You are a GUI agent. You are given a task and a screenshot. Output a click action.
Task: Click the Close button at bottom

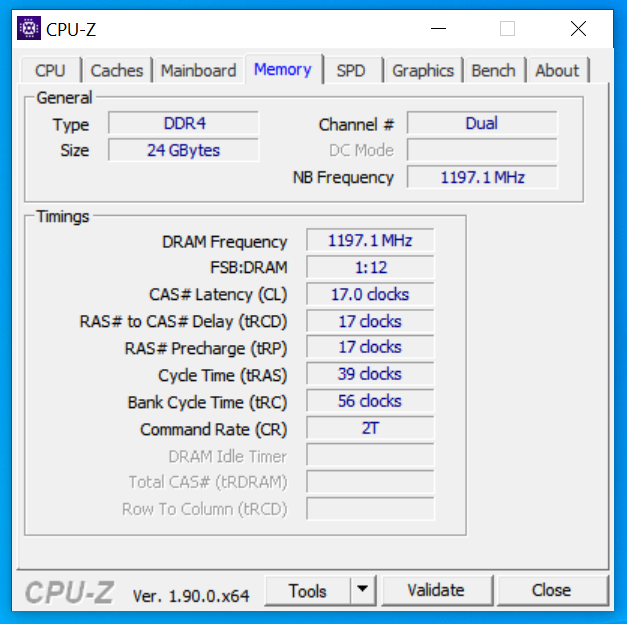coord(551,590)
